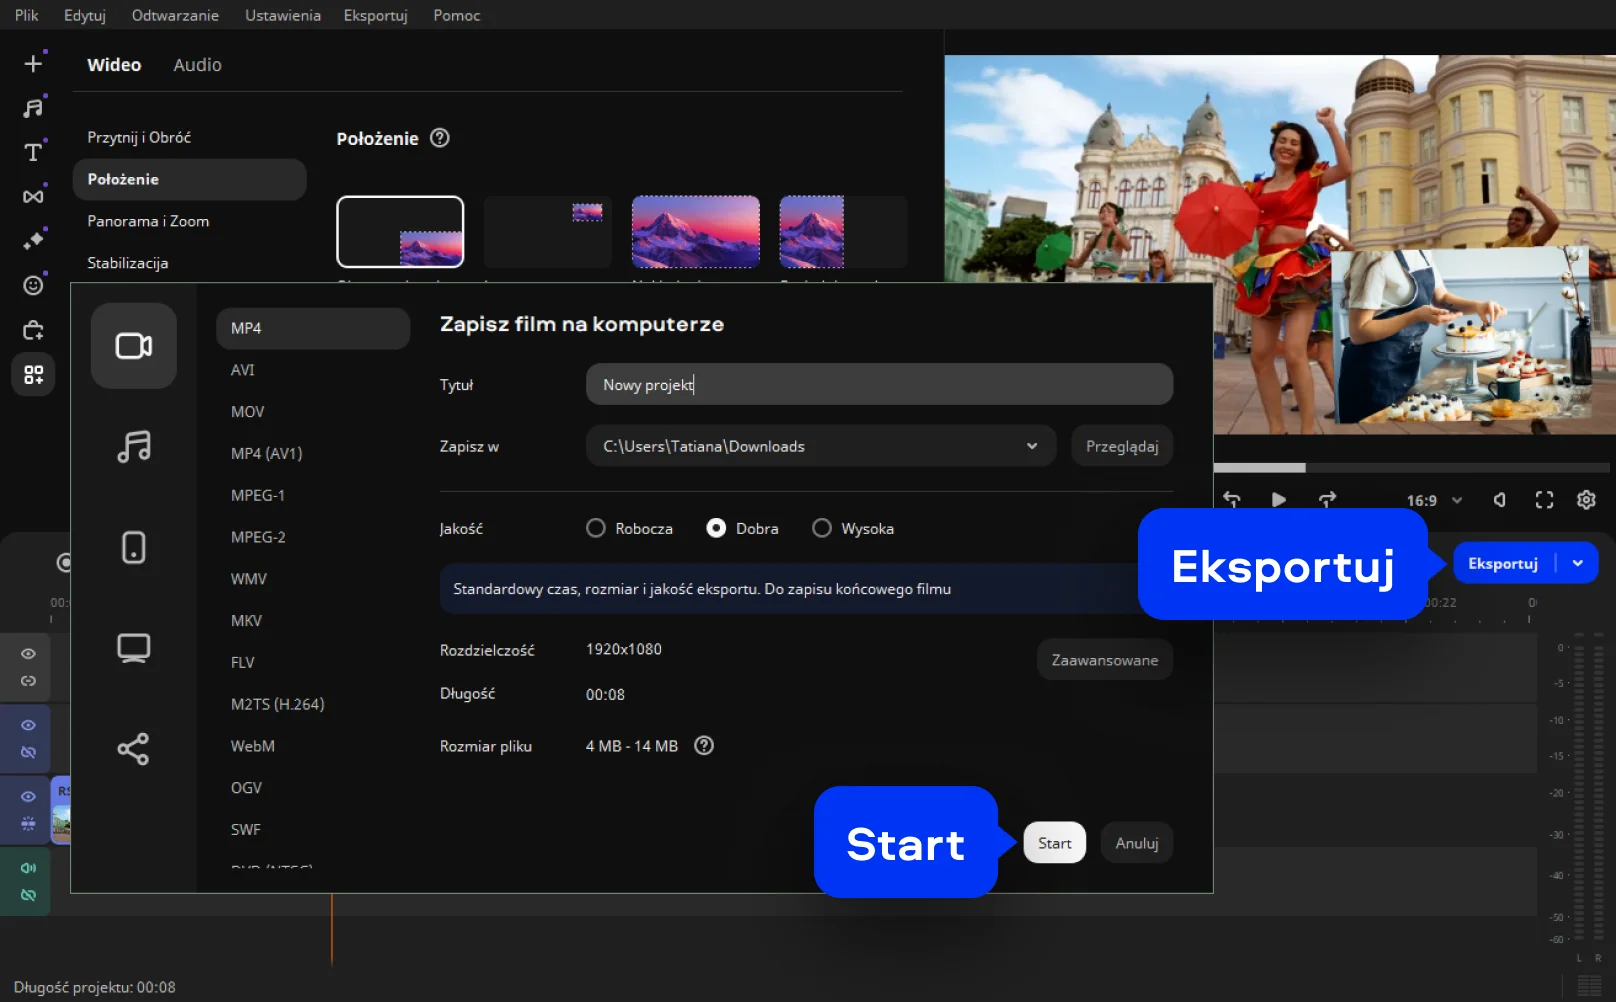
Task: Expand the save location path dropdown
Action: coord(1031,446)
